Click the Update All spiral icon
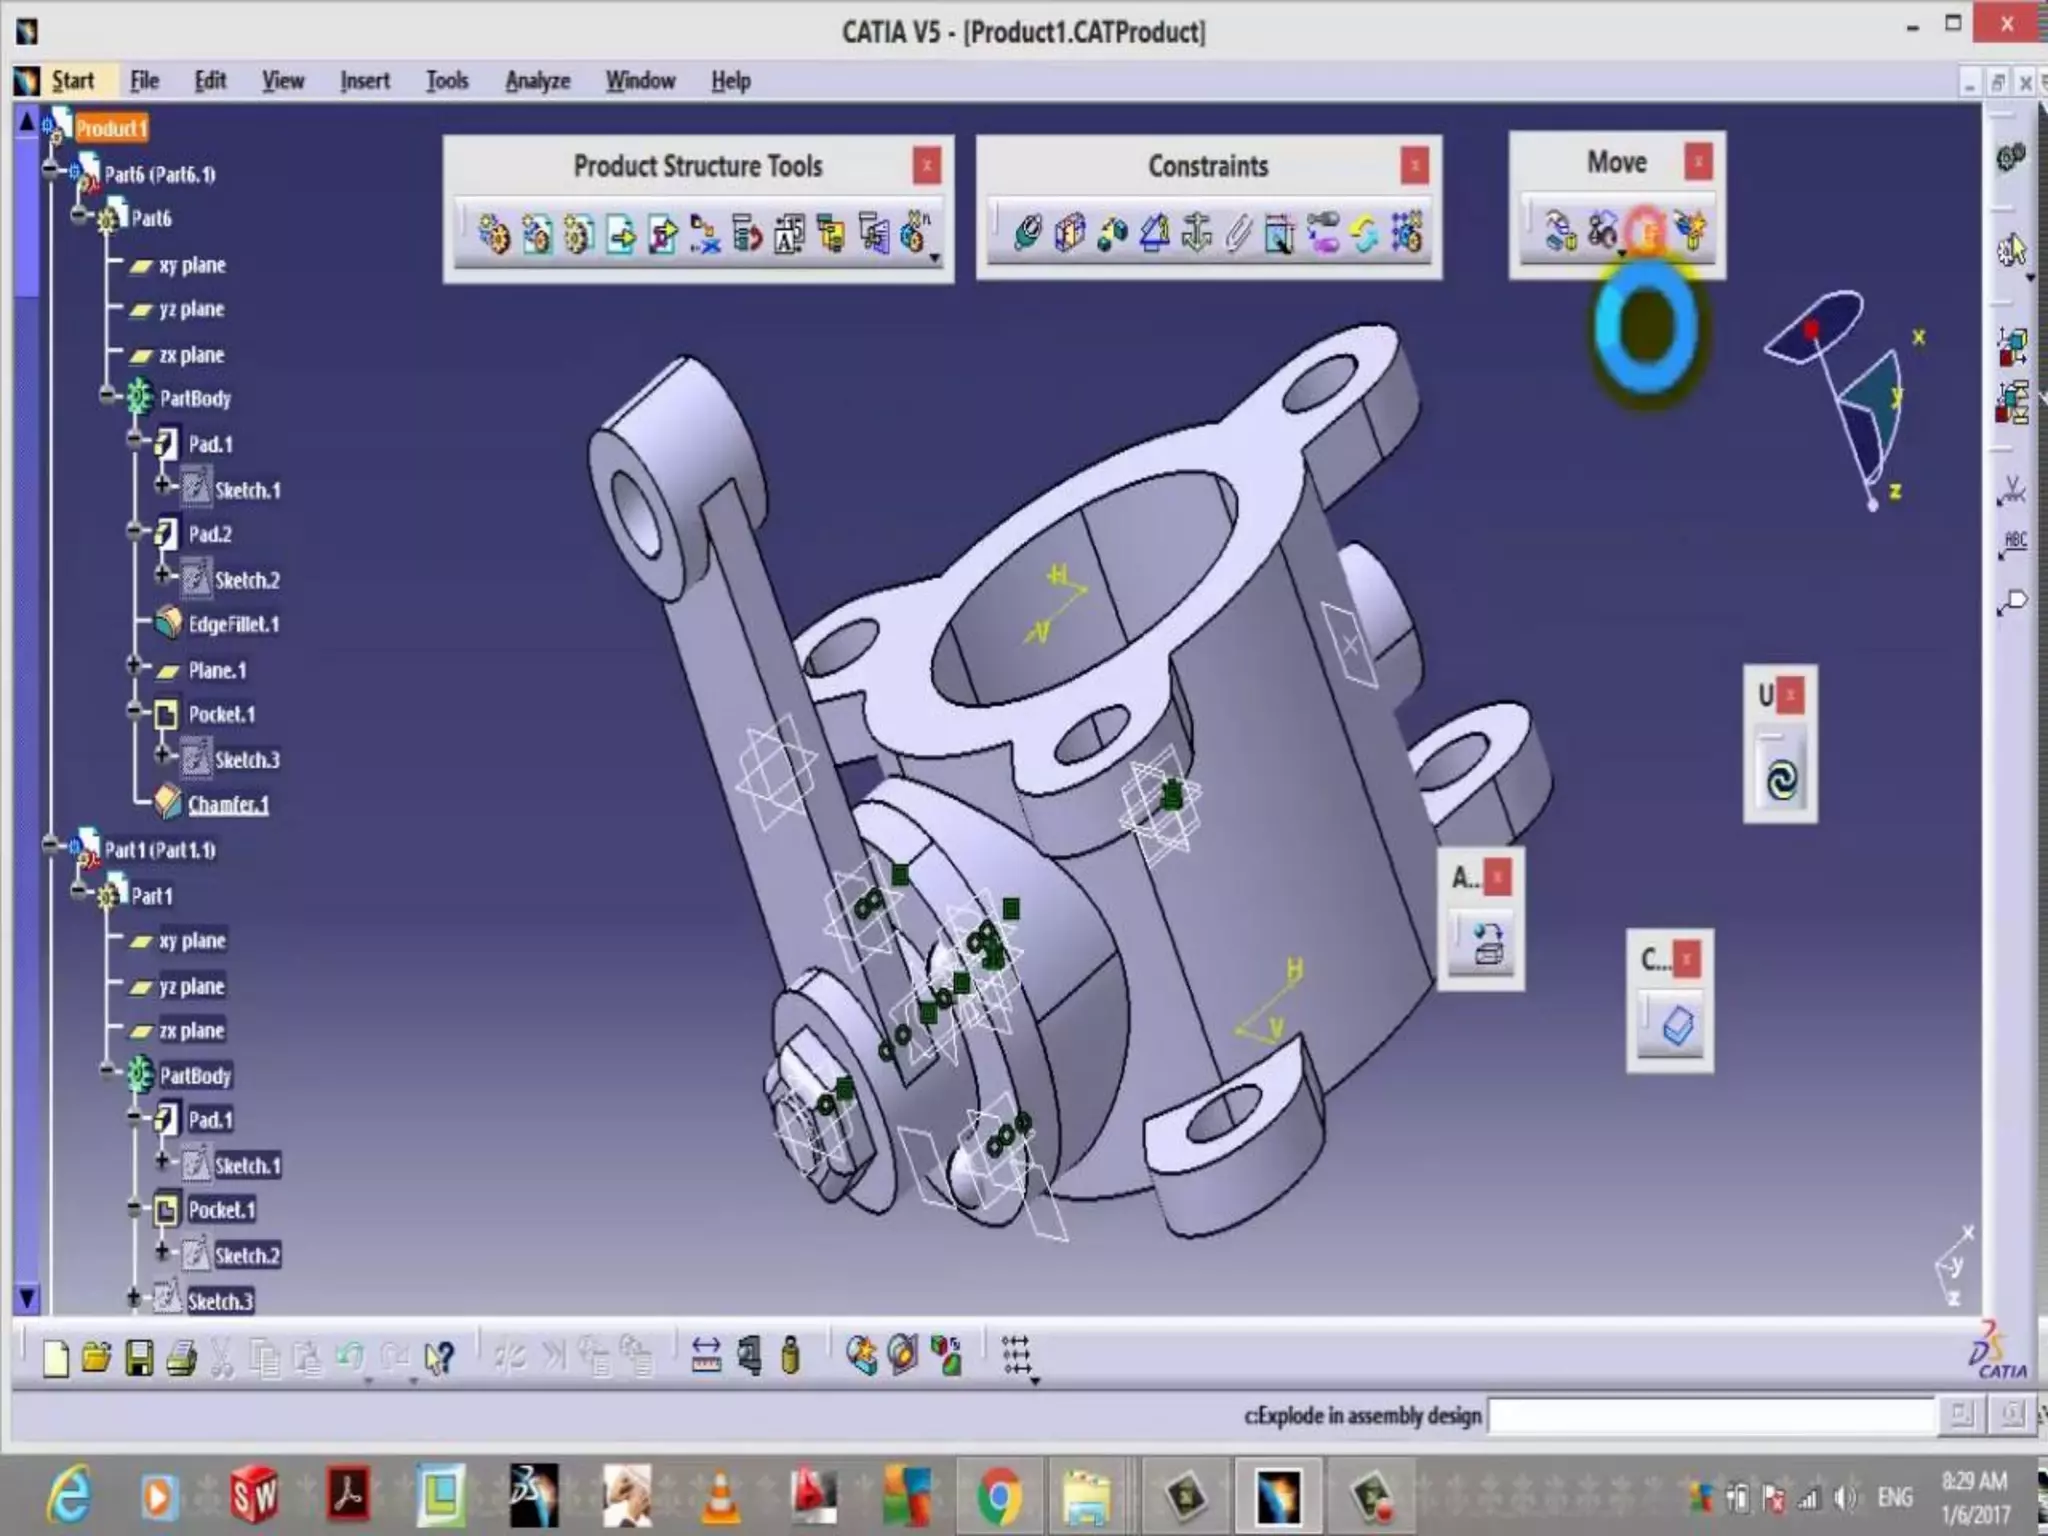The width and height of the screenshot is (2048, 1536). 1781,779
